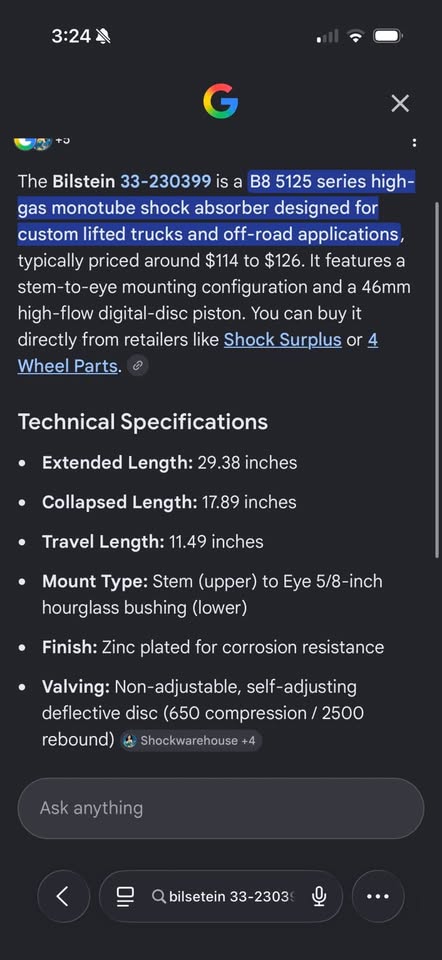
Task: Open the link icon after 4 Wheel Parts
Action: [x=138, y=366]
